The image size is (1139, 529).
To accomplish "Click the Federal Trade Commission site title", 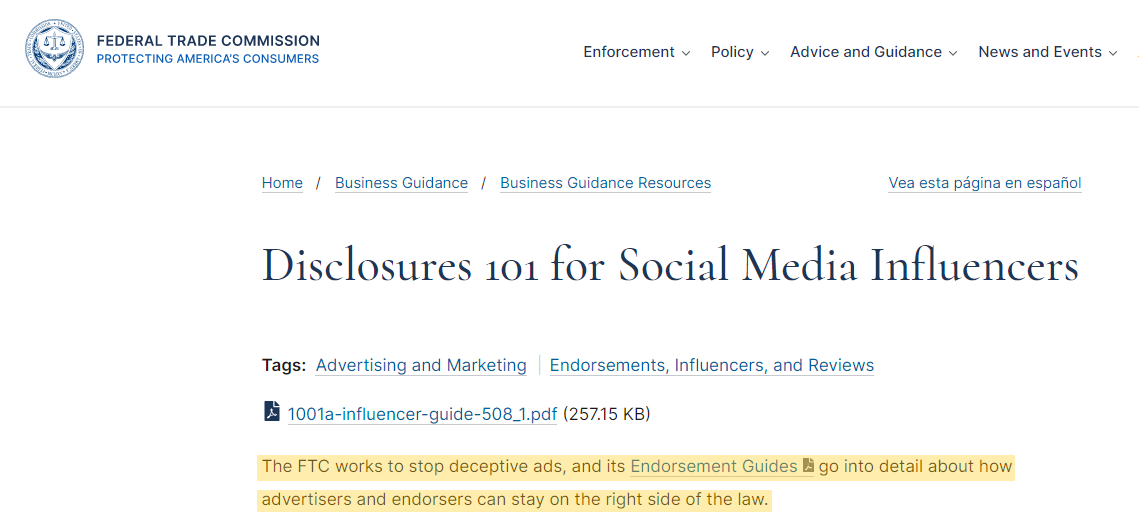I will pos(208,41).
